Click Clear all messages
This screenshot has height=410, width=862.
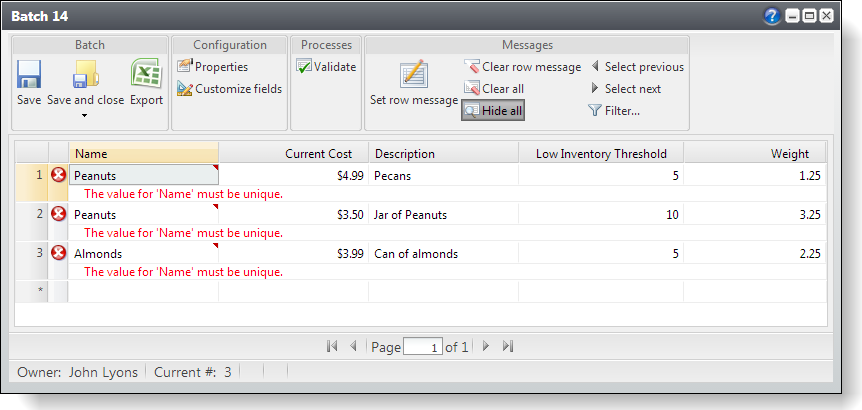(x=494, y=89)
